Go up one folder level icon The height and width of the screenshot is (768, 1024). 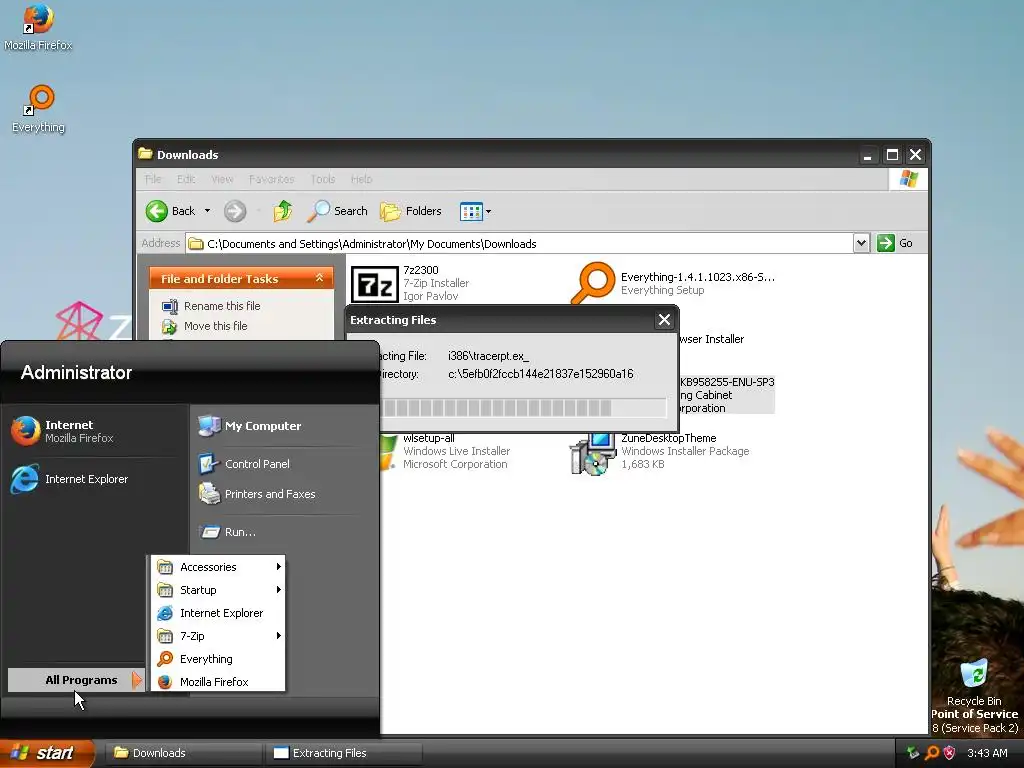click(x=283, y=211)
